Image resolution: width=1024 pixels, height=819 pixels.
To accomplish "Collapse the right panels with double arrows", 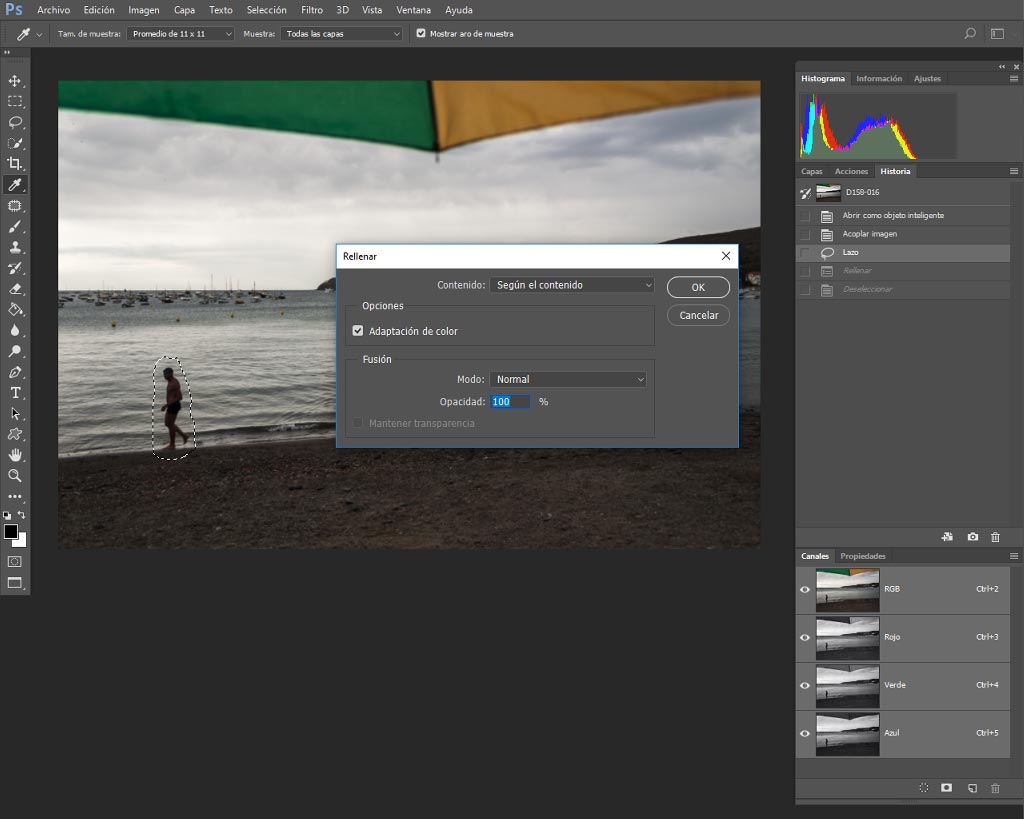I will [x=1002, y=67].
